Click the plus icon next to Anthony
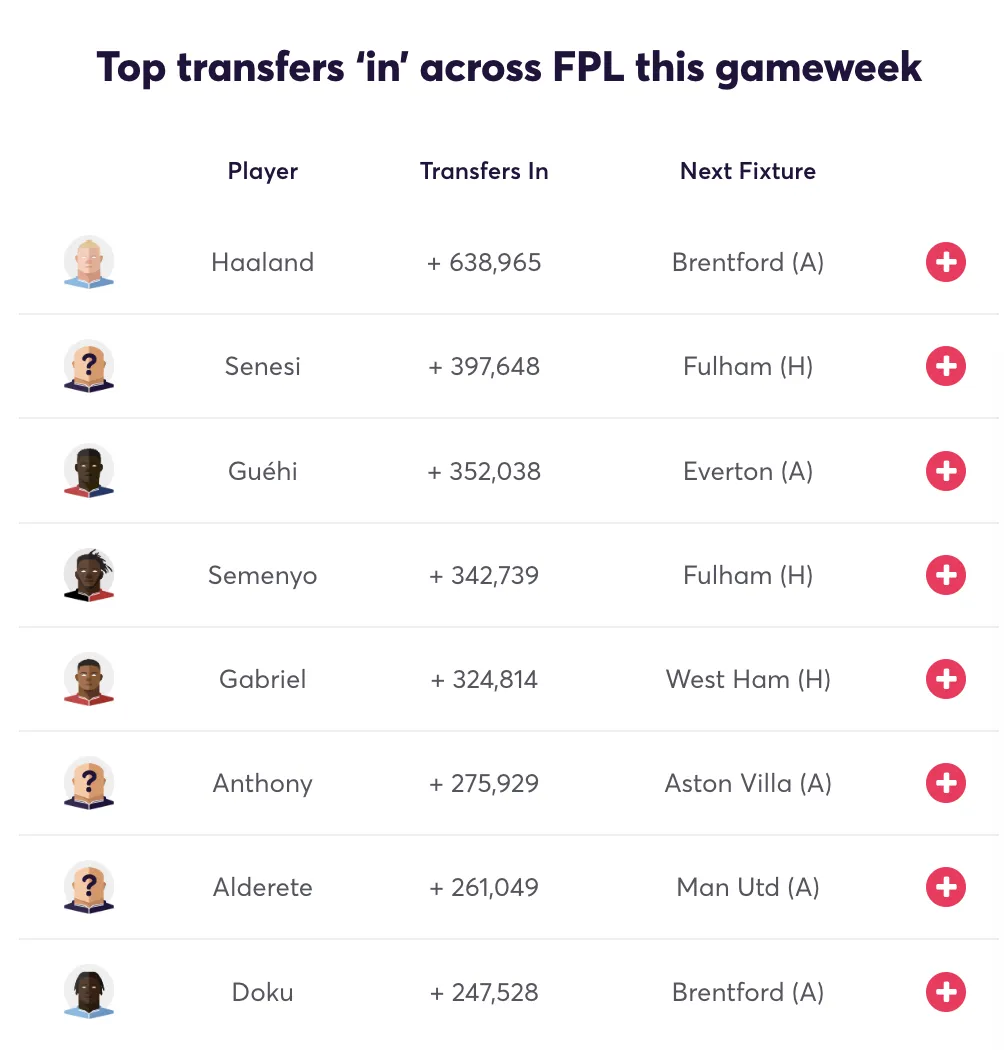The height and width of the screenshot is (1050, 1004). point(945,783)
